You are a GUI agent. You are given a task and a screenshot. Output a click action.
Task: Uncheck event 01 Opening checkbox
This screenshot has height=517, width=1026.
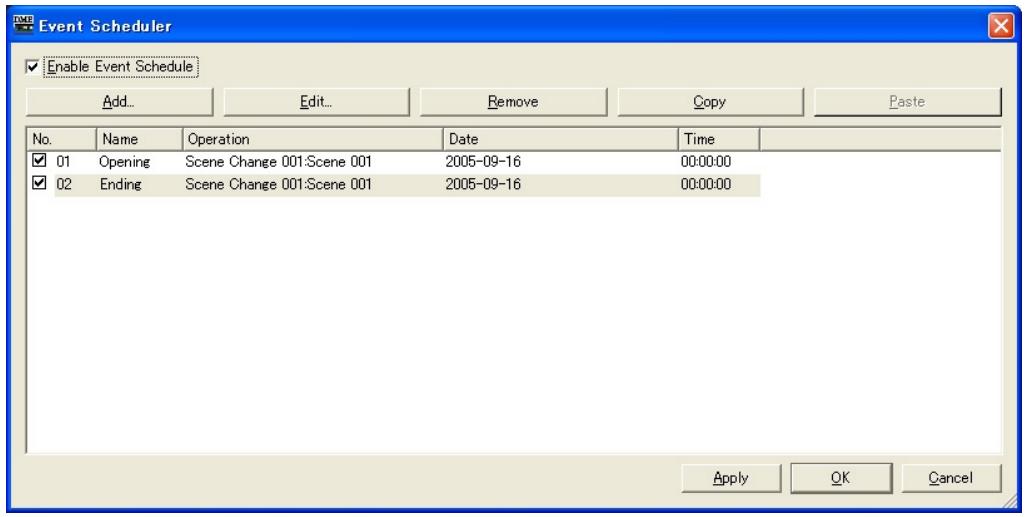tap(39, 161)
